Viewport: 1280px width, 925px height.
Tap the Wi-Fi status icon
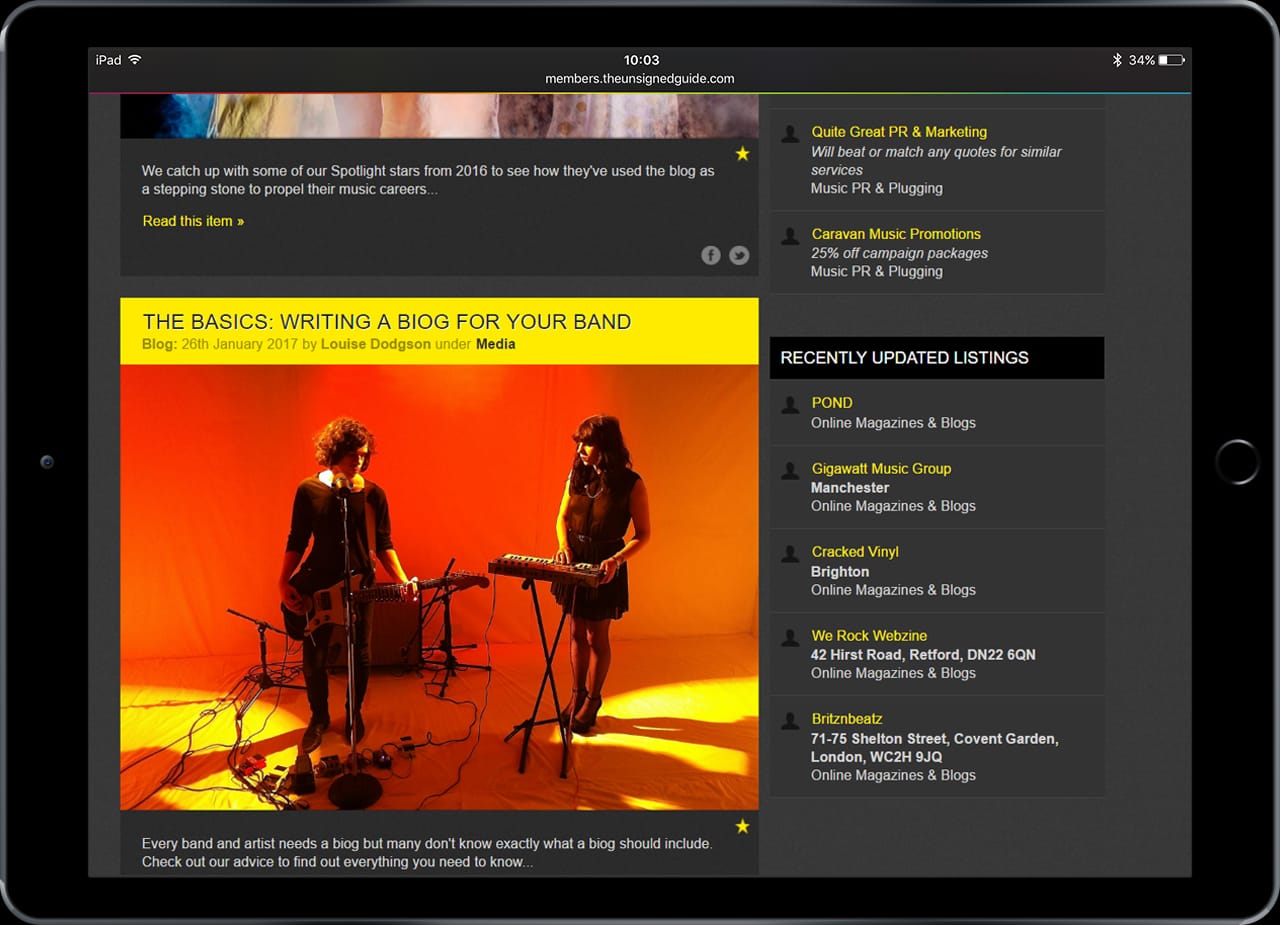coord(135,60)
